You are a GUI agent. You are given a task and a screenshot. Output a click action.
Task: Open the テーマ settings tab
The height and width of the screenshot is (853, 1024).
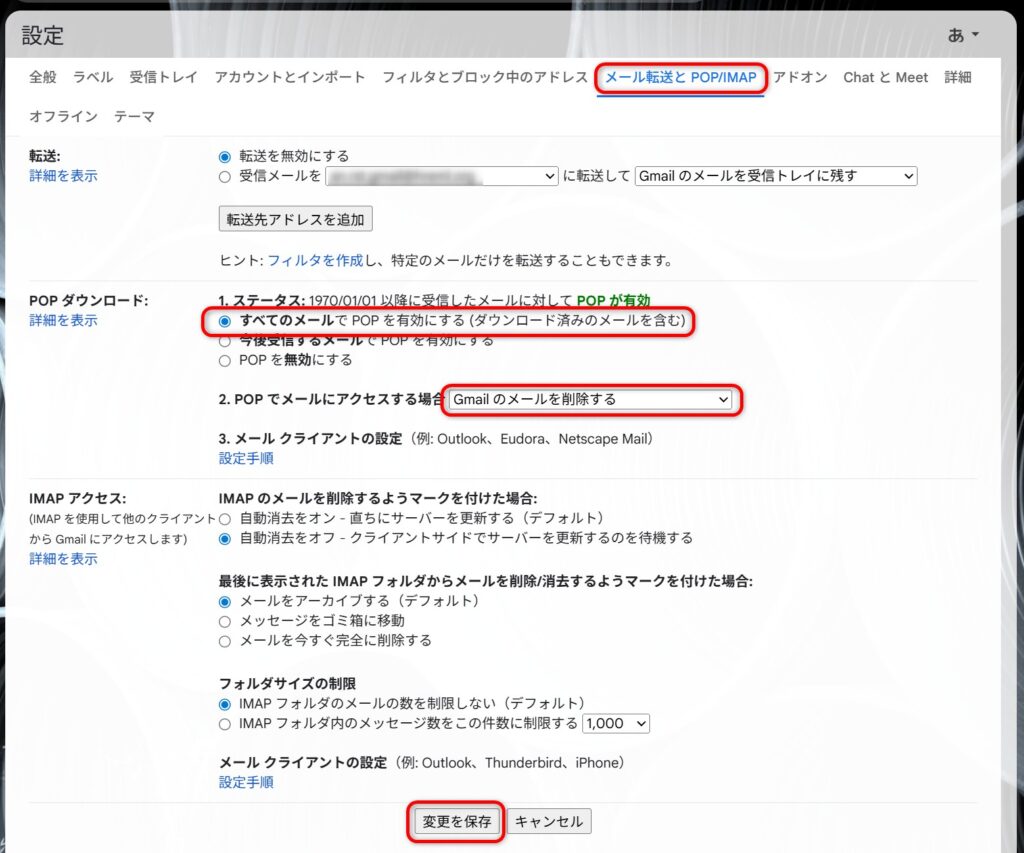tap(134, 116)
